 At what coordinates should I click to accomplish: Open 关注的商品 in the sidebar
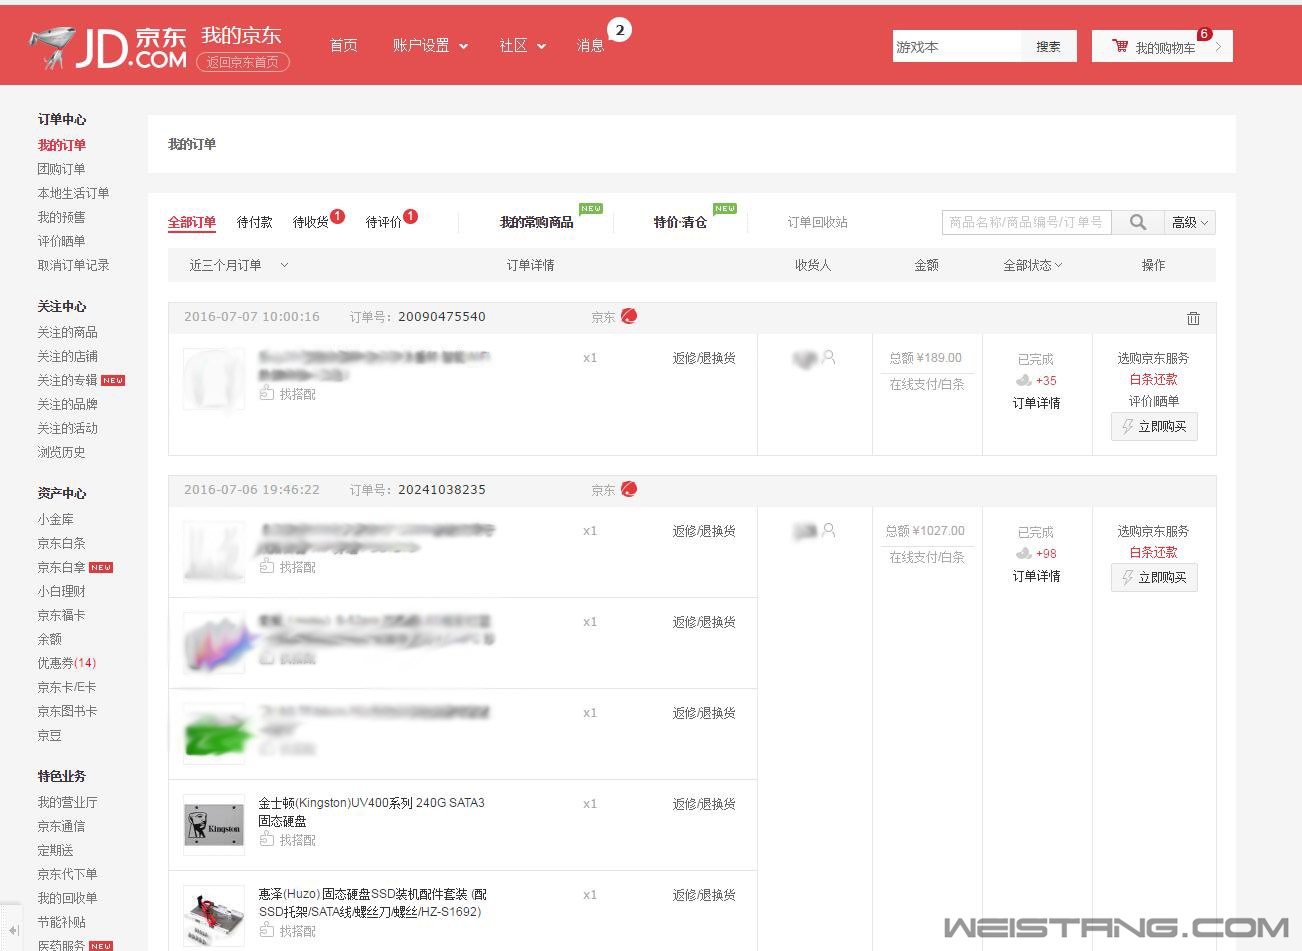(68, 332)
